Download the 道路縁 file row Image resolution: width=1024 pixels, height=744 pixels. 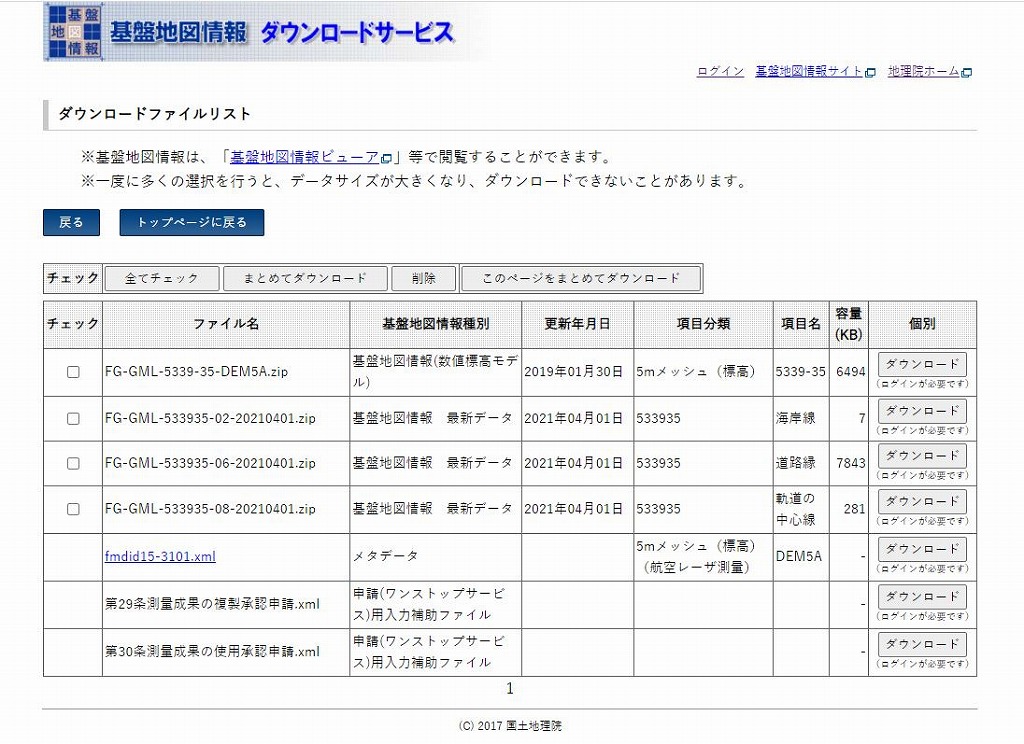point(922,456)
